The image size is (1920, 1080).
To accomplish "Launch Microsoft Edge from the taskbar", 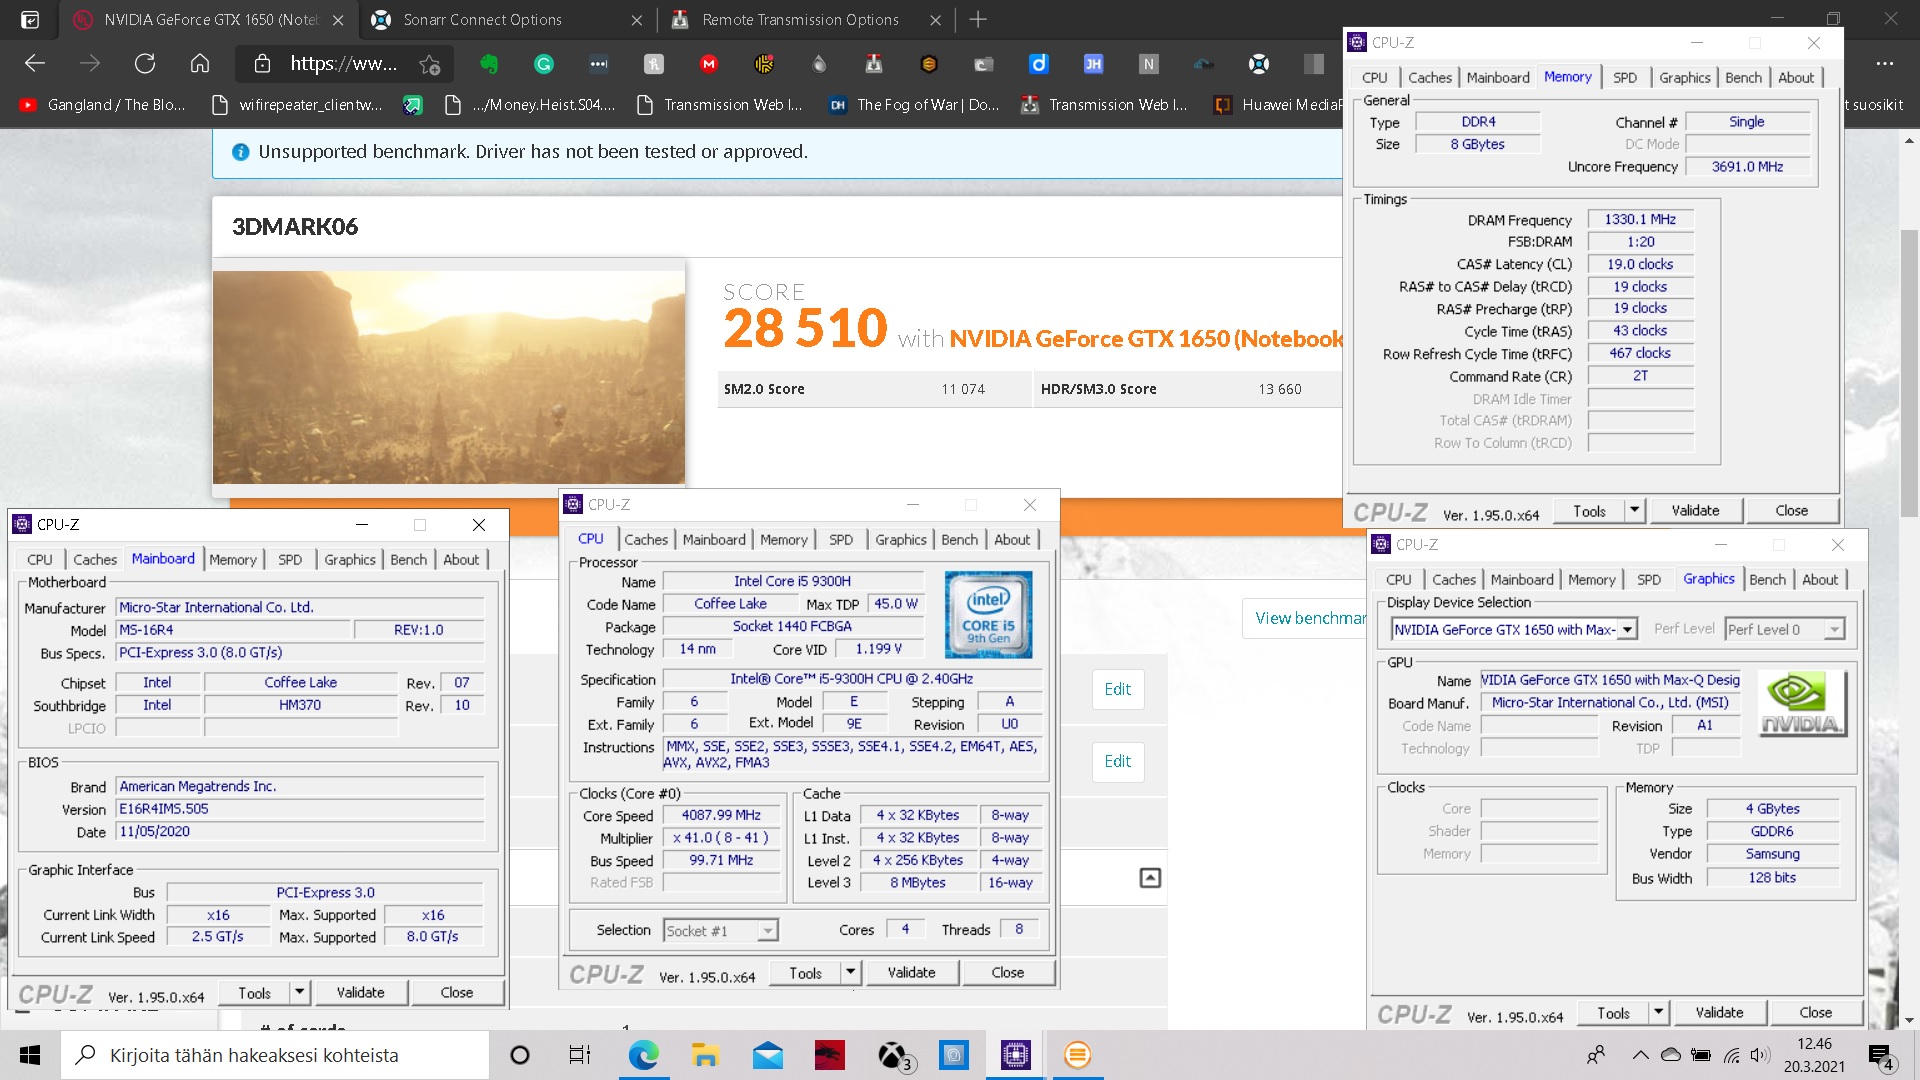I will (x=643, y=1055).
